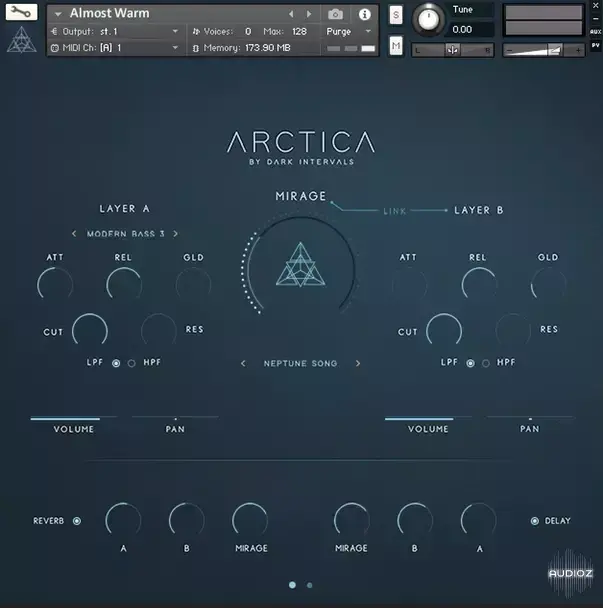Click Layer A REL knob
Viewport: 603px width, 608px height.
pyautogui.click(x=124, y=284)
